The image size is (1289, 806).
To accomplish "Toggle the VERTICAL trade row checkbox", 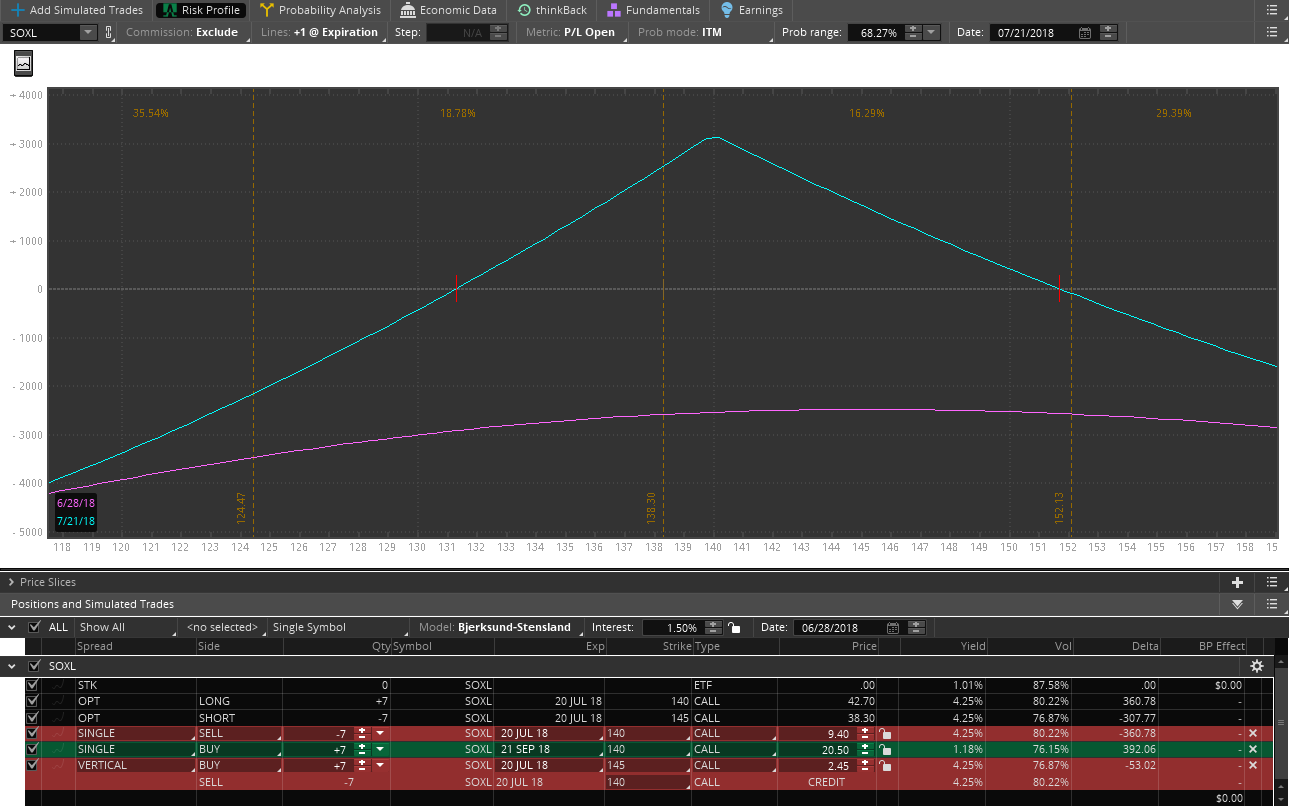I will (33, 765).
